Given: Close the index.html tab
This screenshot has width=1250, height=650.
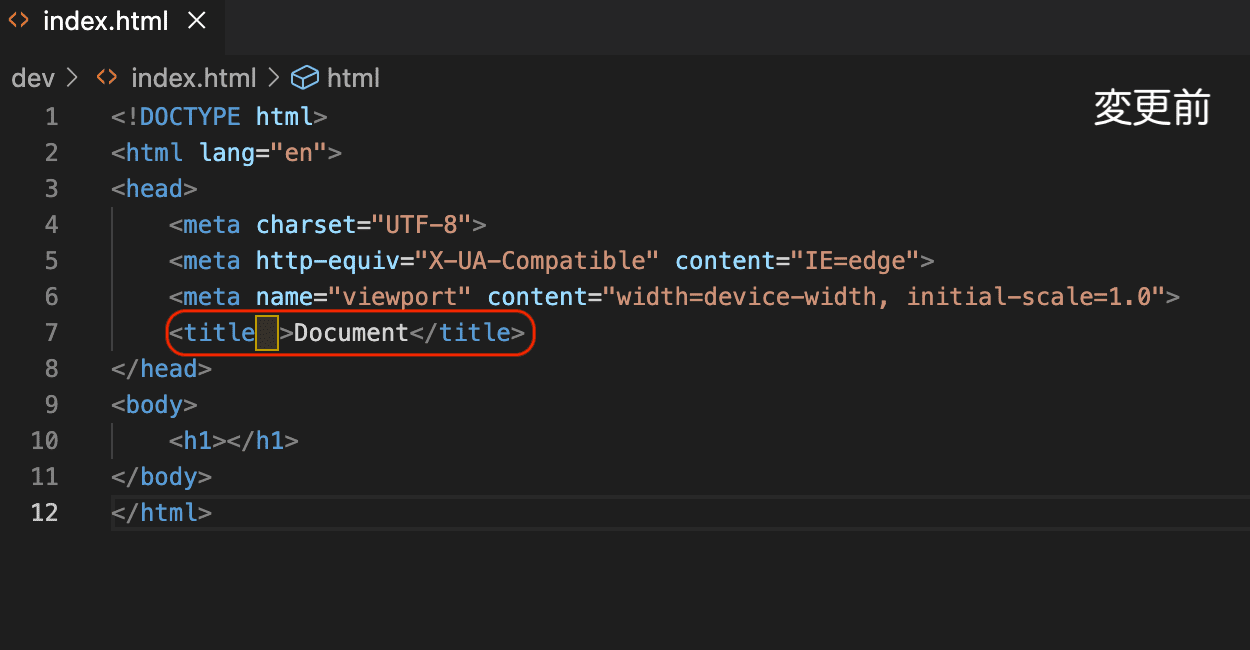Looking at the screenshot, I should [197, 21].
